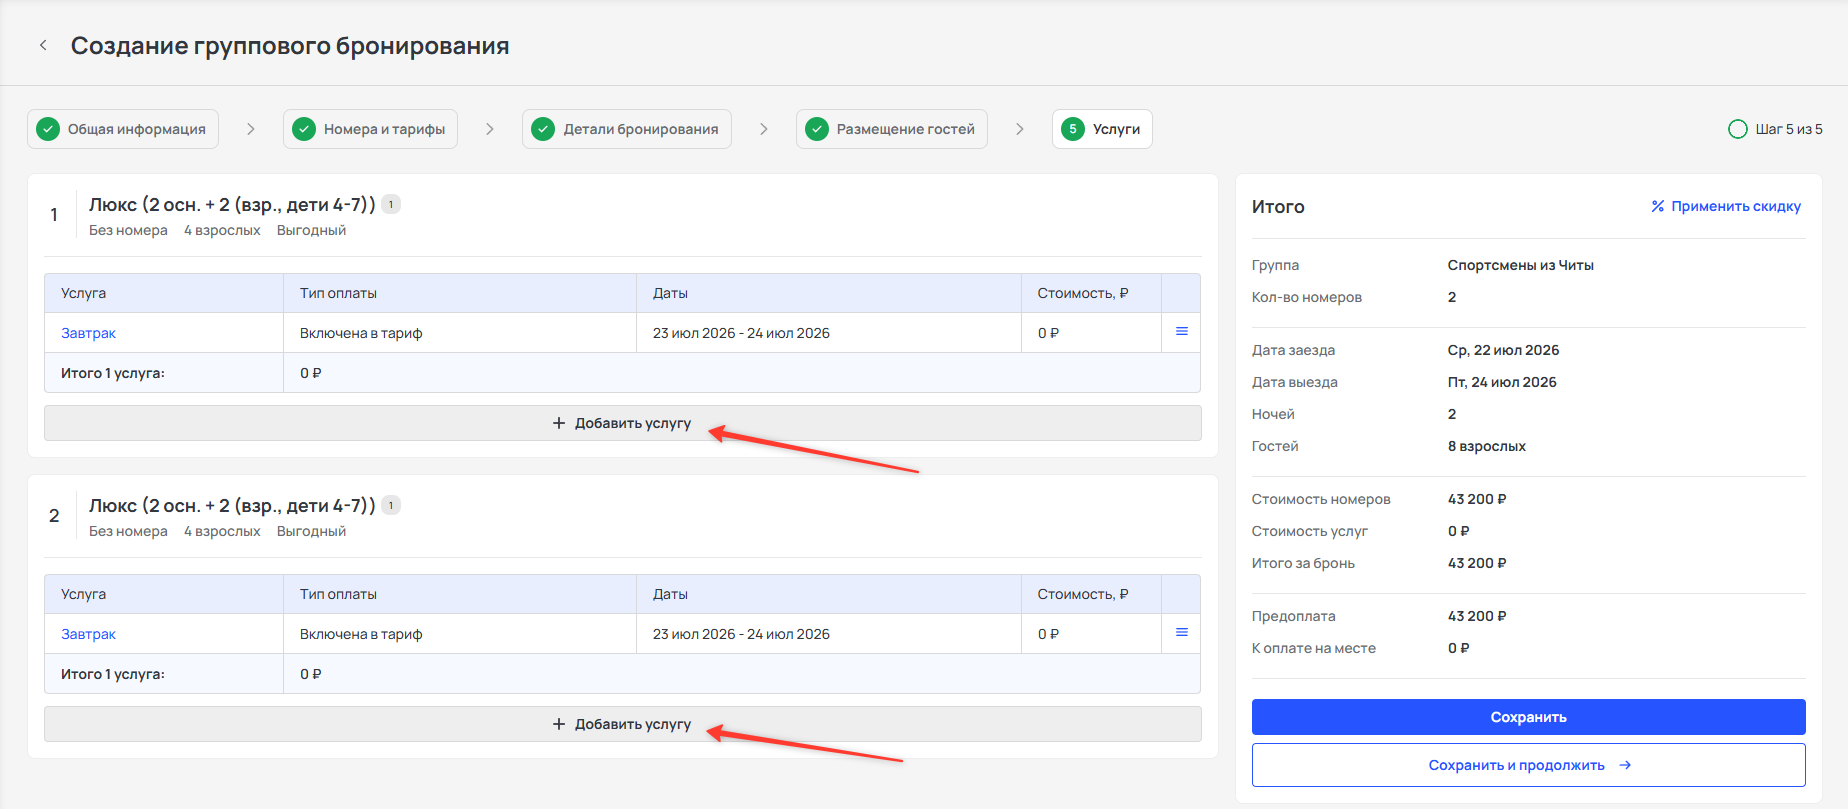Click the chevron after Общая информация step

click(x=250, y=129)
